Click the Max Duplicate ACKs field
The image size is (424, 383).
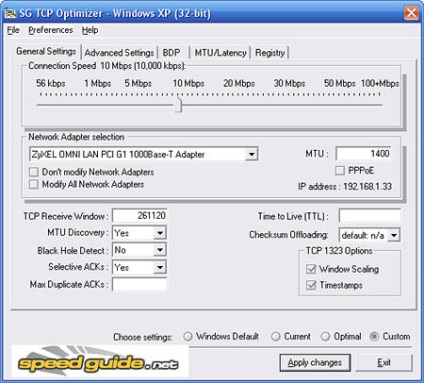tap(140, 284)
